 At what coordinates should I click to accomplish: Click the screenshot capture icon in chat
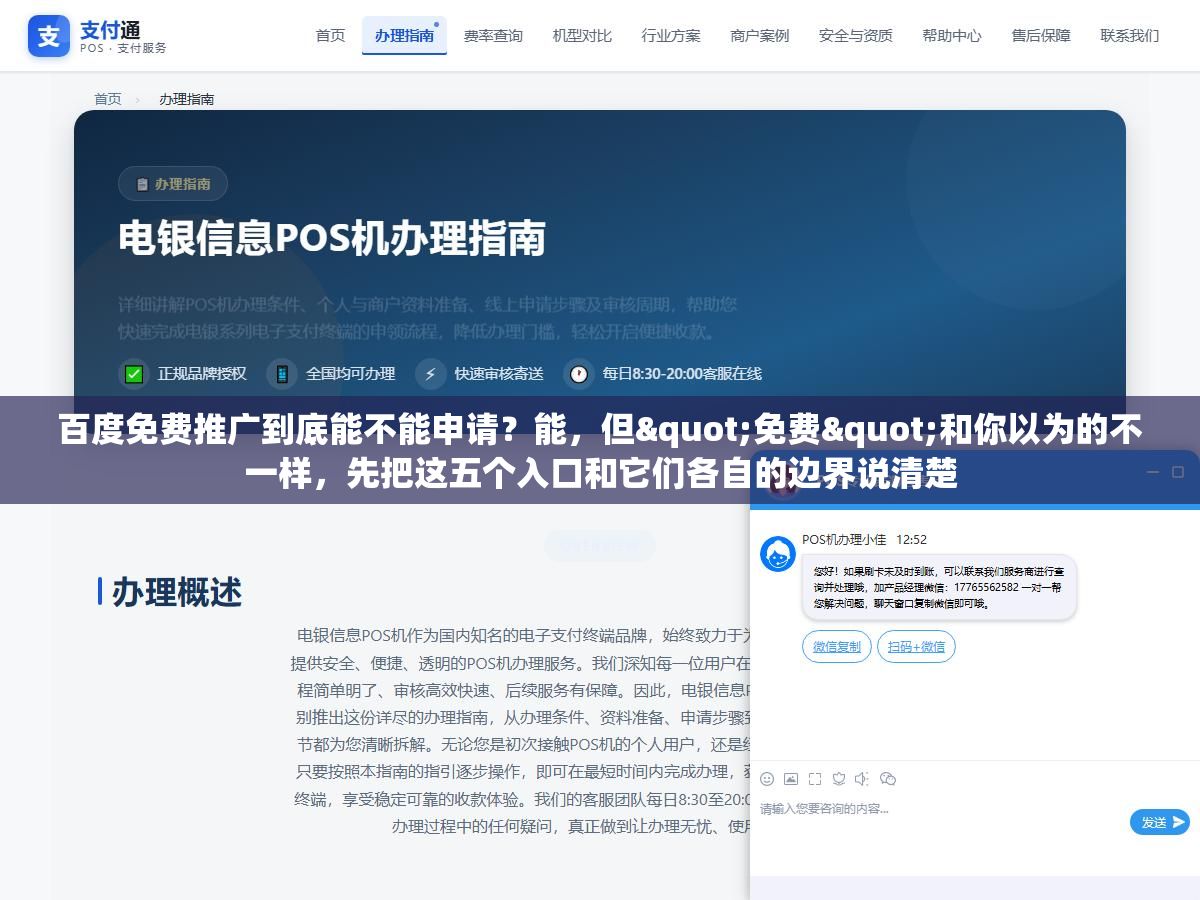click(815, 779)
